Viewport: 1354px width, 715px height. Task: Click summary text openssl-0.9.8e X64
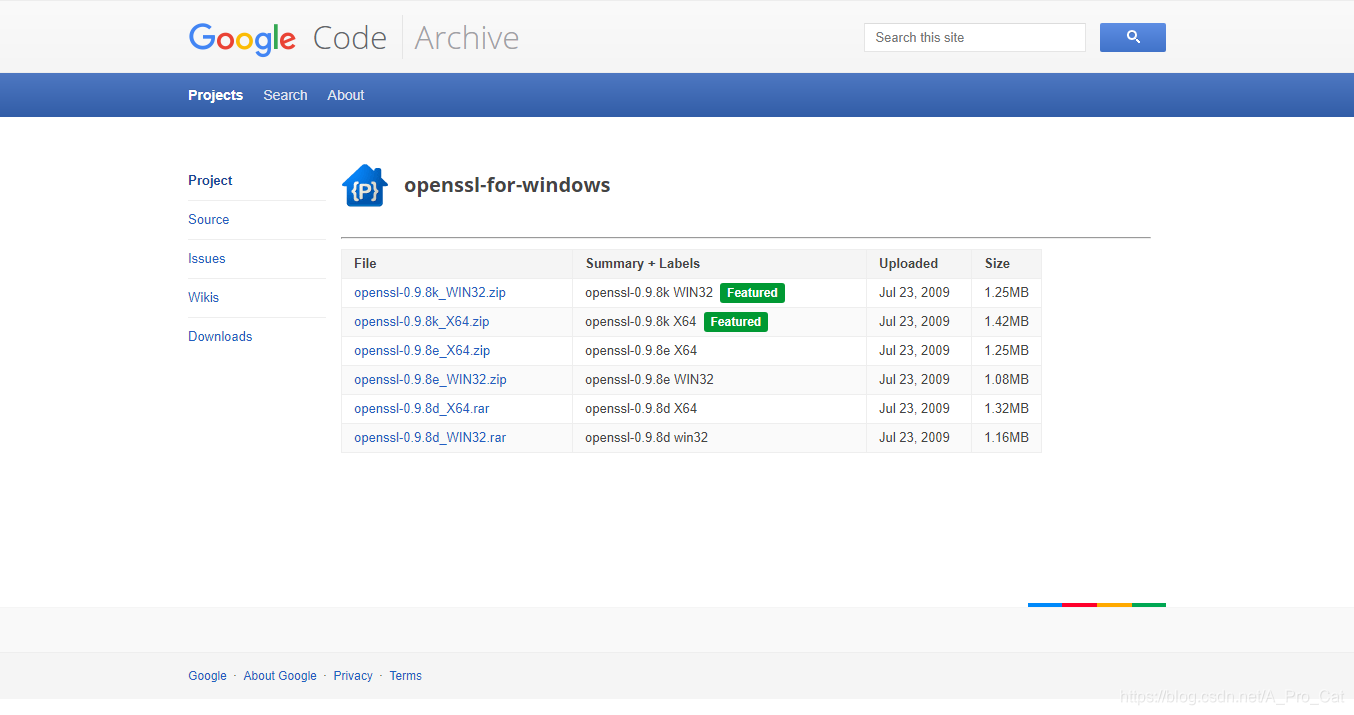[642, 351]
